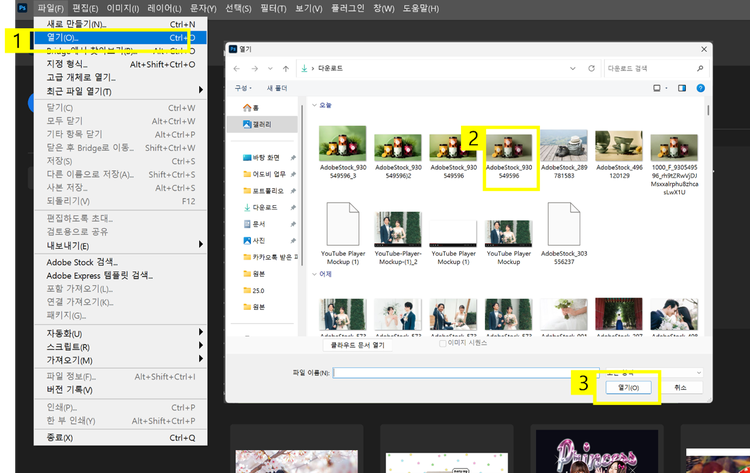Open the 25.0 folder in the sidebar
The width and height of the screenshot is (750, 473).
coord(254,290)
